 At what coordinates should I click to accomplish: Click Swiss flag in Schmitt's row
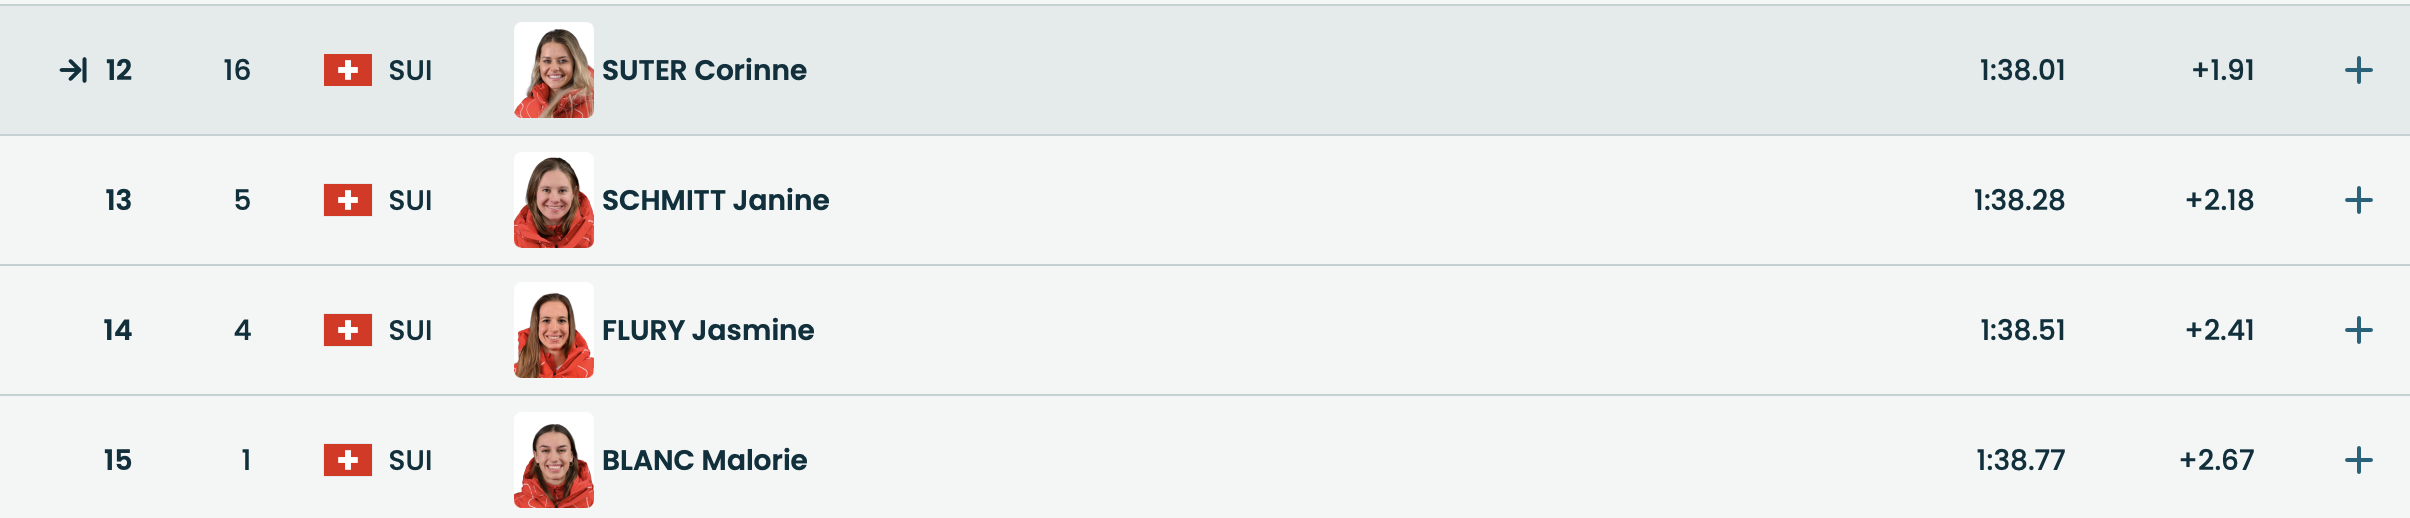click(x=347, y=200)
